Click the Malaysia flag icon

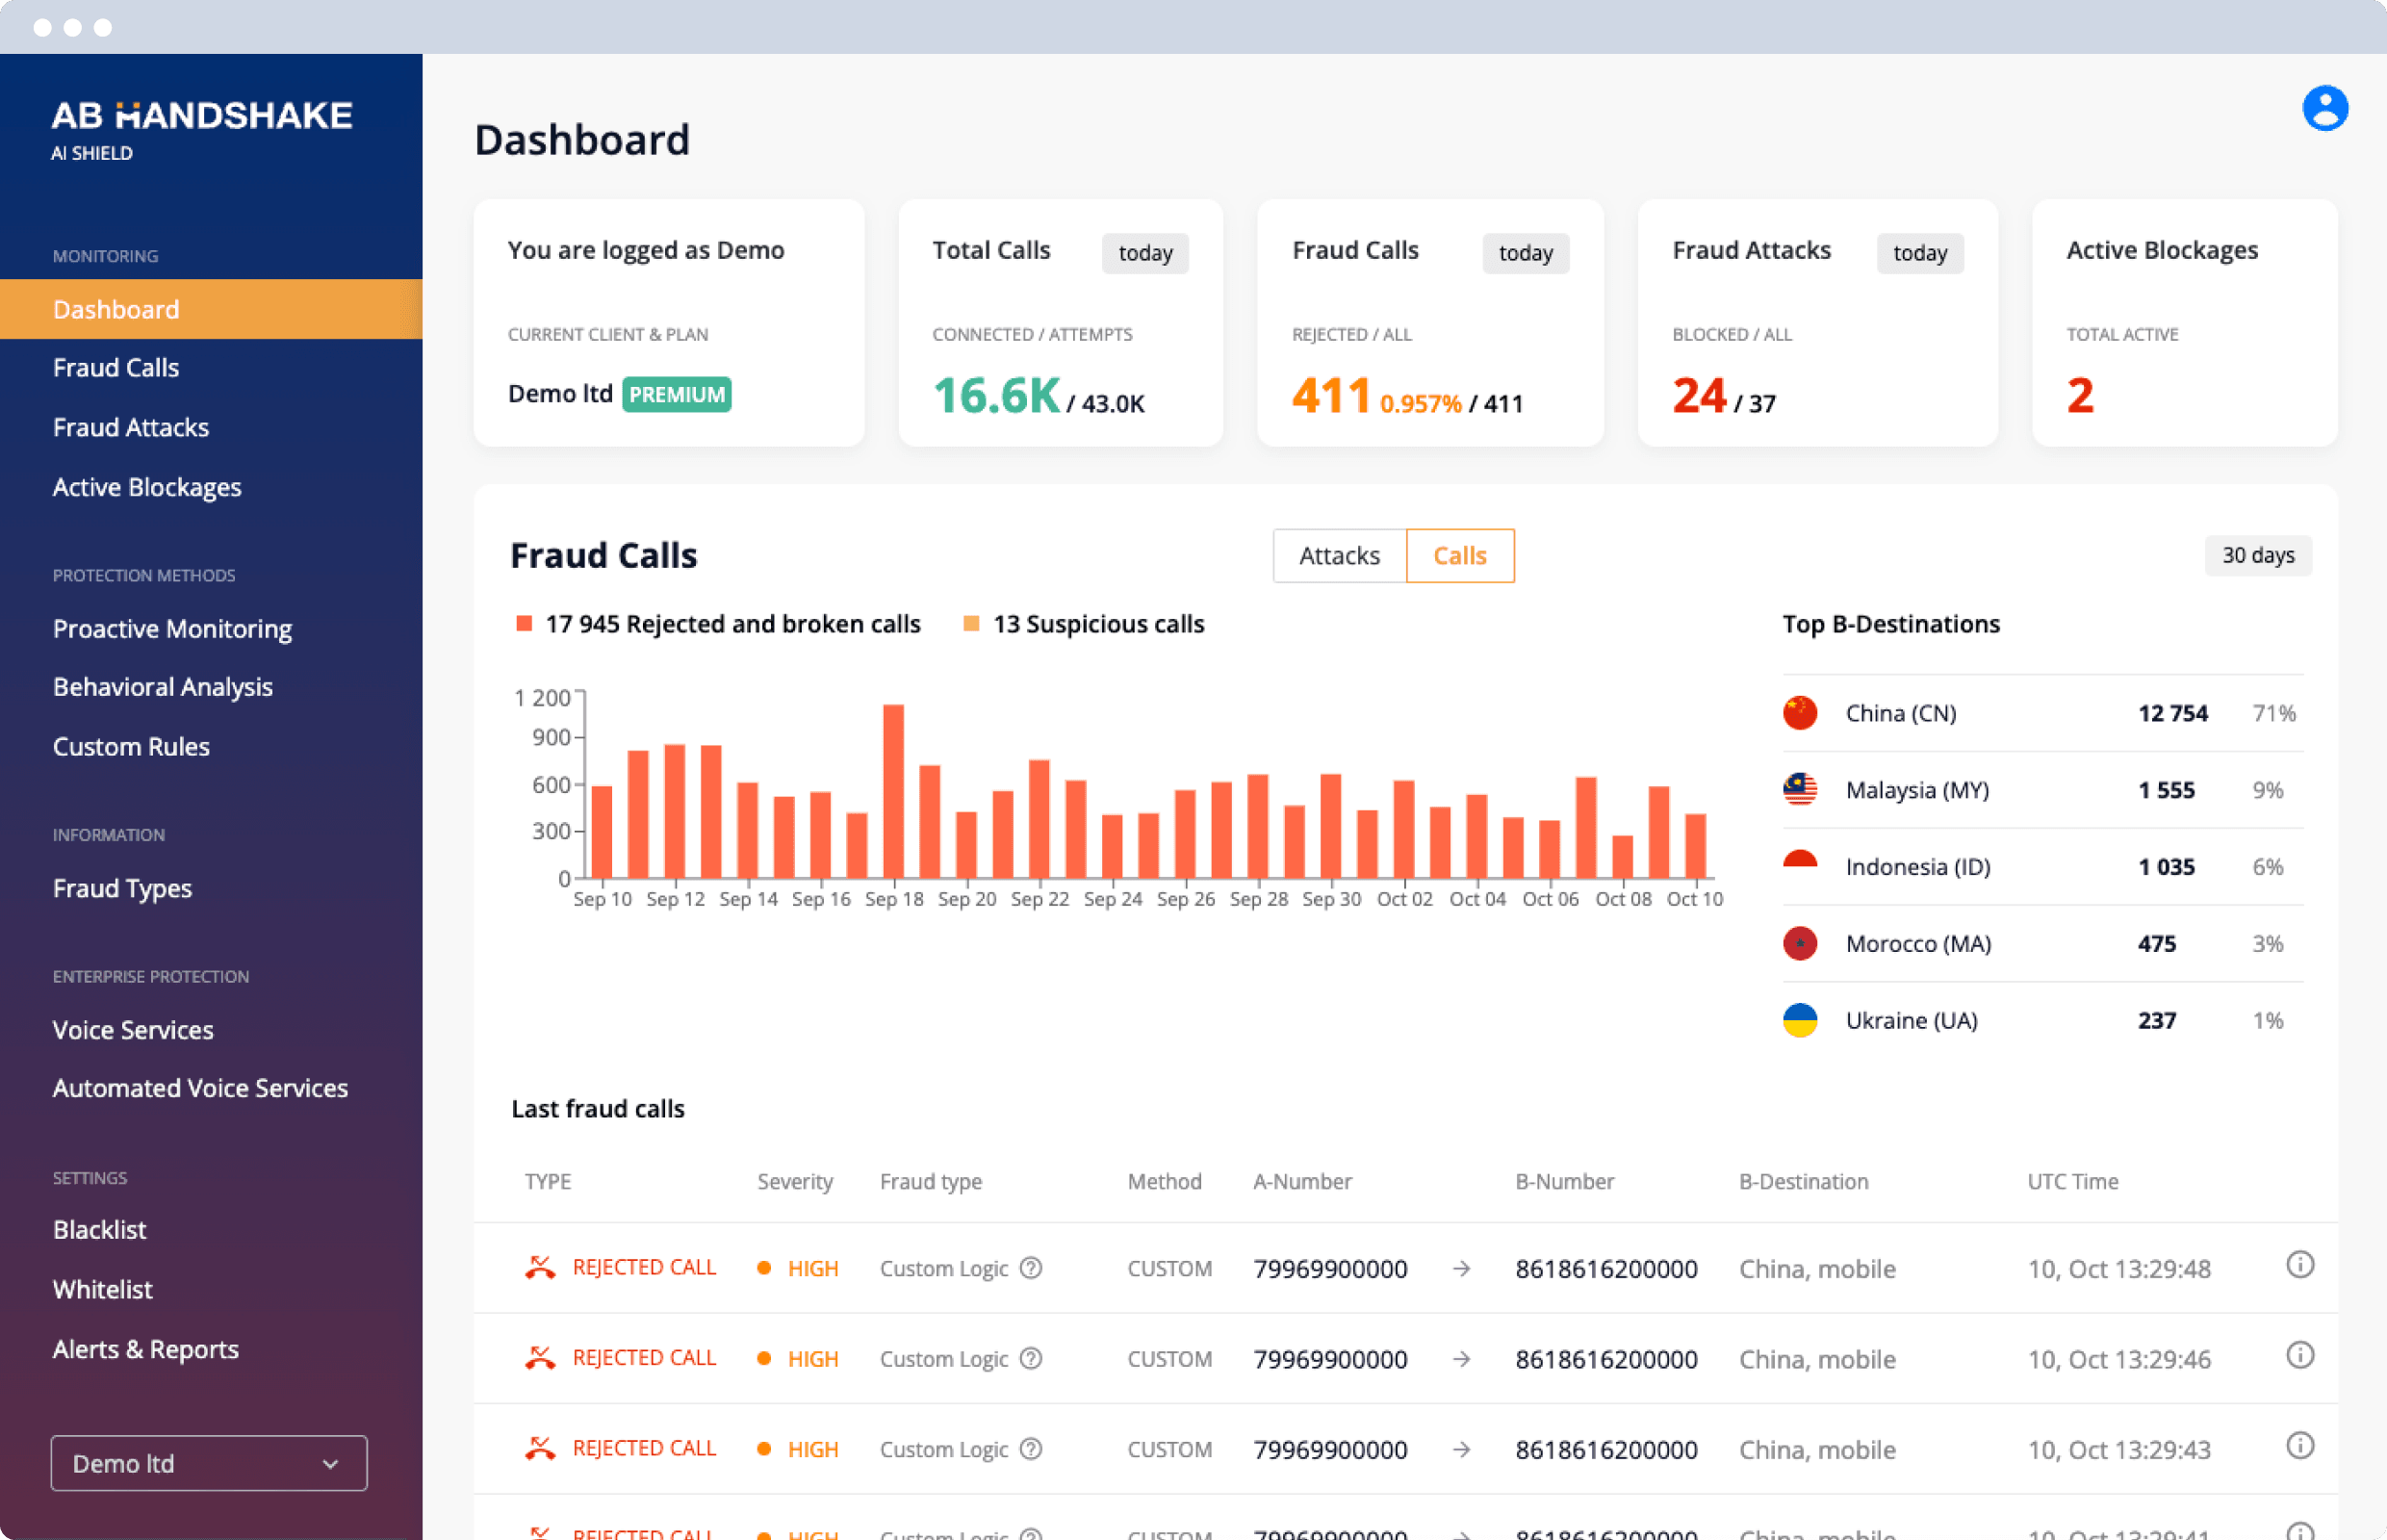point(1800,790)
